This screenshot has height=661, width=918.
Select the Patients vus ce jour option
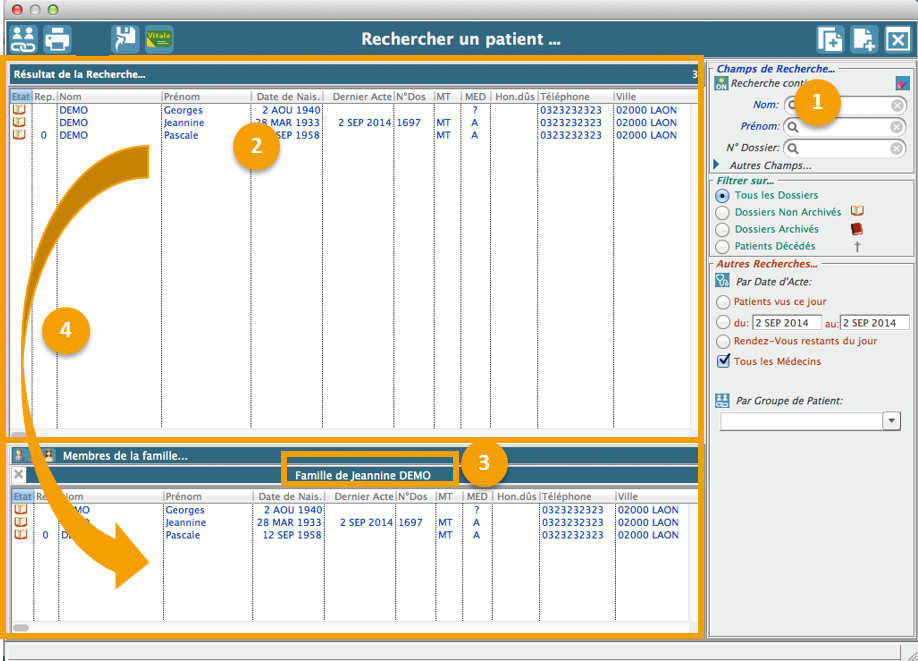coord(723,301)
